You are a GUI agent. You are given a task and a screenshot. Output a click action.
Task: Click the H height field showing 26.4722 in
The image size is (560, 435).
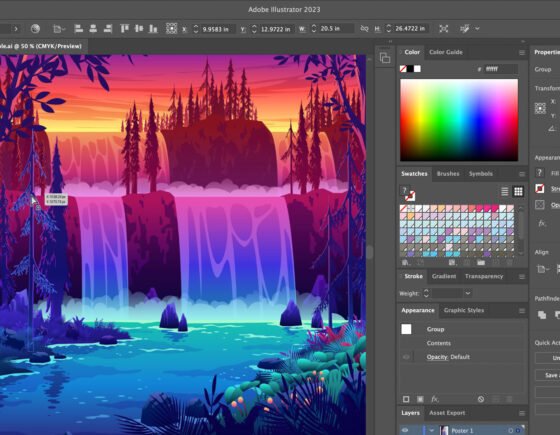pyautogui.click(x=411, y=28)
